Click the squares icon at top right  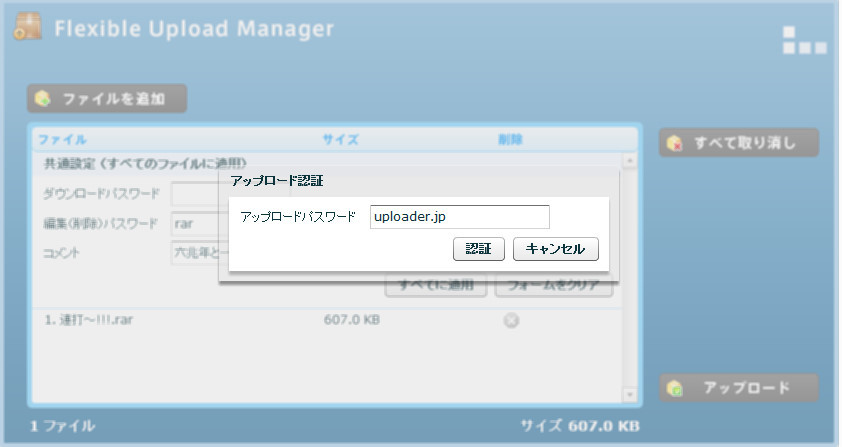click(804, 40)
